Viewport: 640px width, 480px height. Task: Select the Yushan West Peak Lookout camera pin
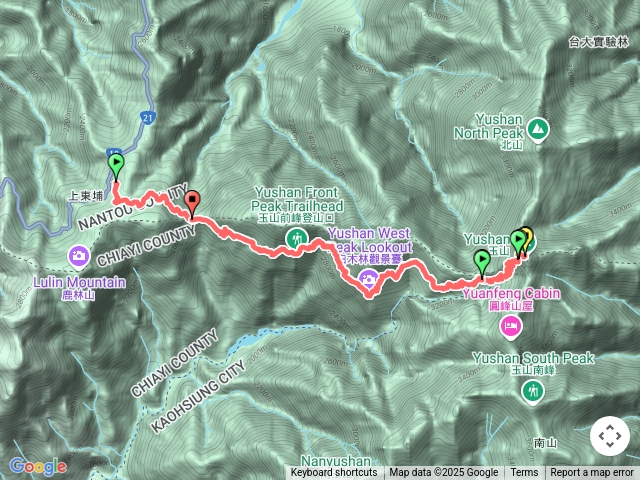point(369,279)
